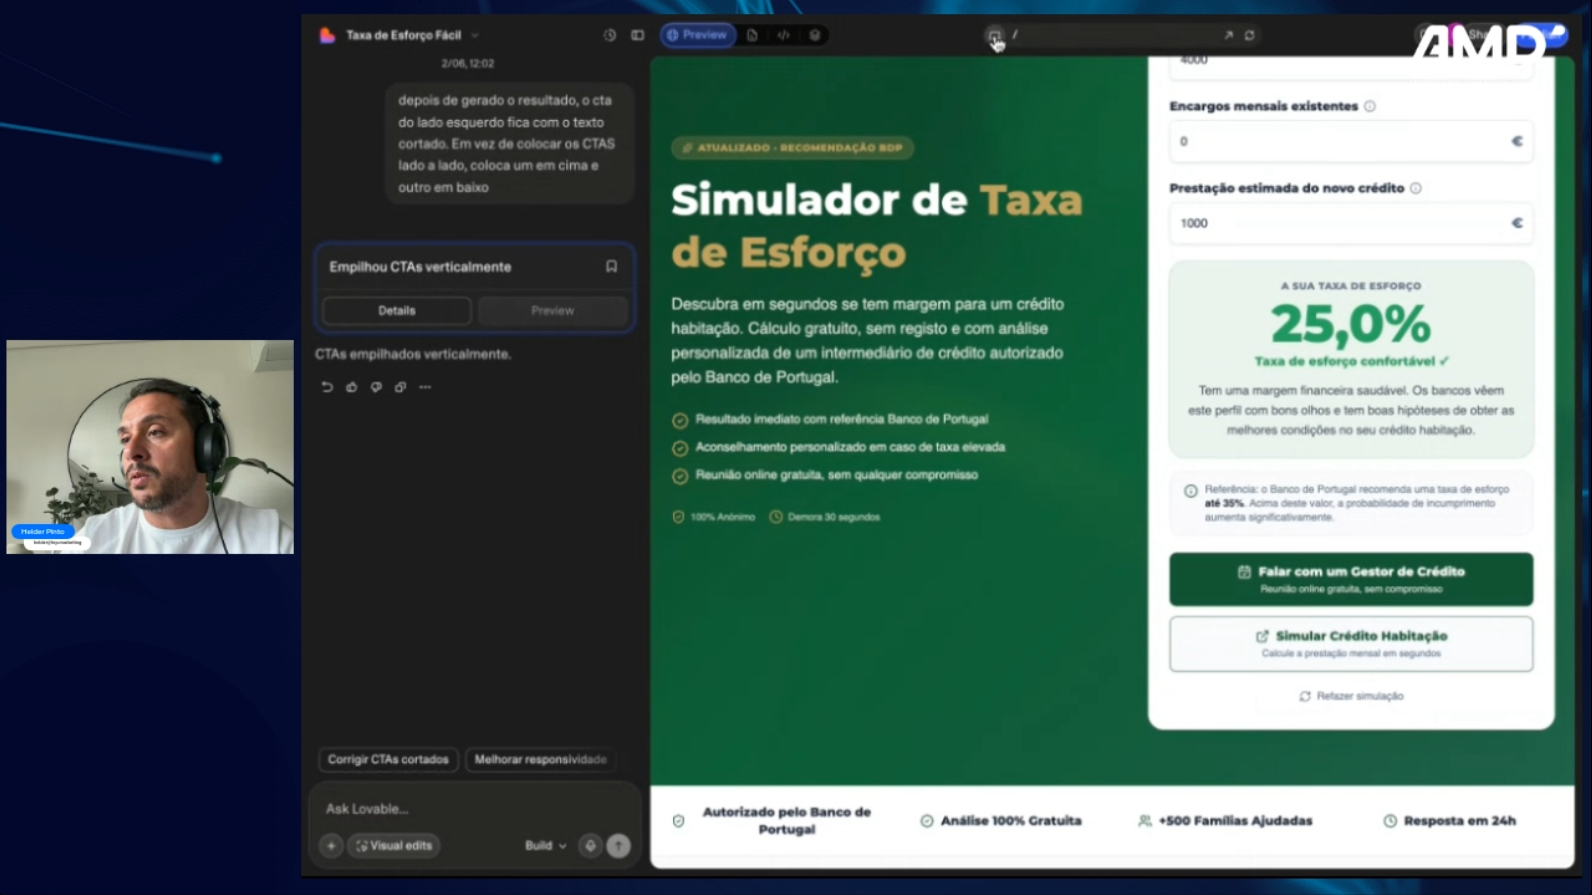
Task: Click the Análise 100% Gratuita text
Action: pos(1011,821)
